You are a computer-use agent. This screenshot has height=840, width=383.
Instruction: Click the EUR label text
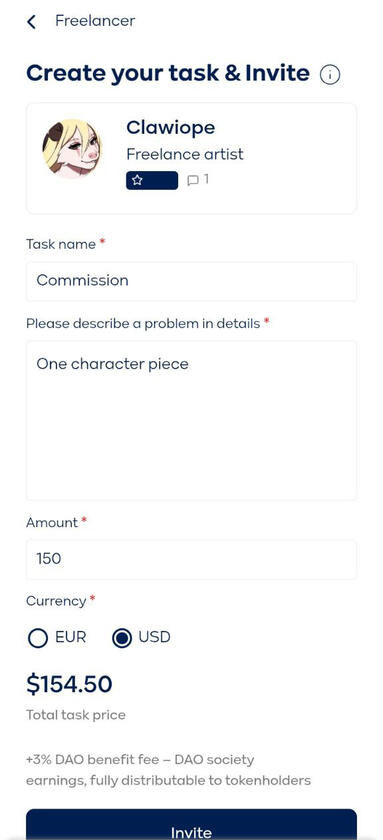tap(70, 638)
